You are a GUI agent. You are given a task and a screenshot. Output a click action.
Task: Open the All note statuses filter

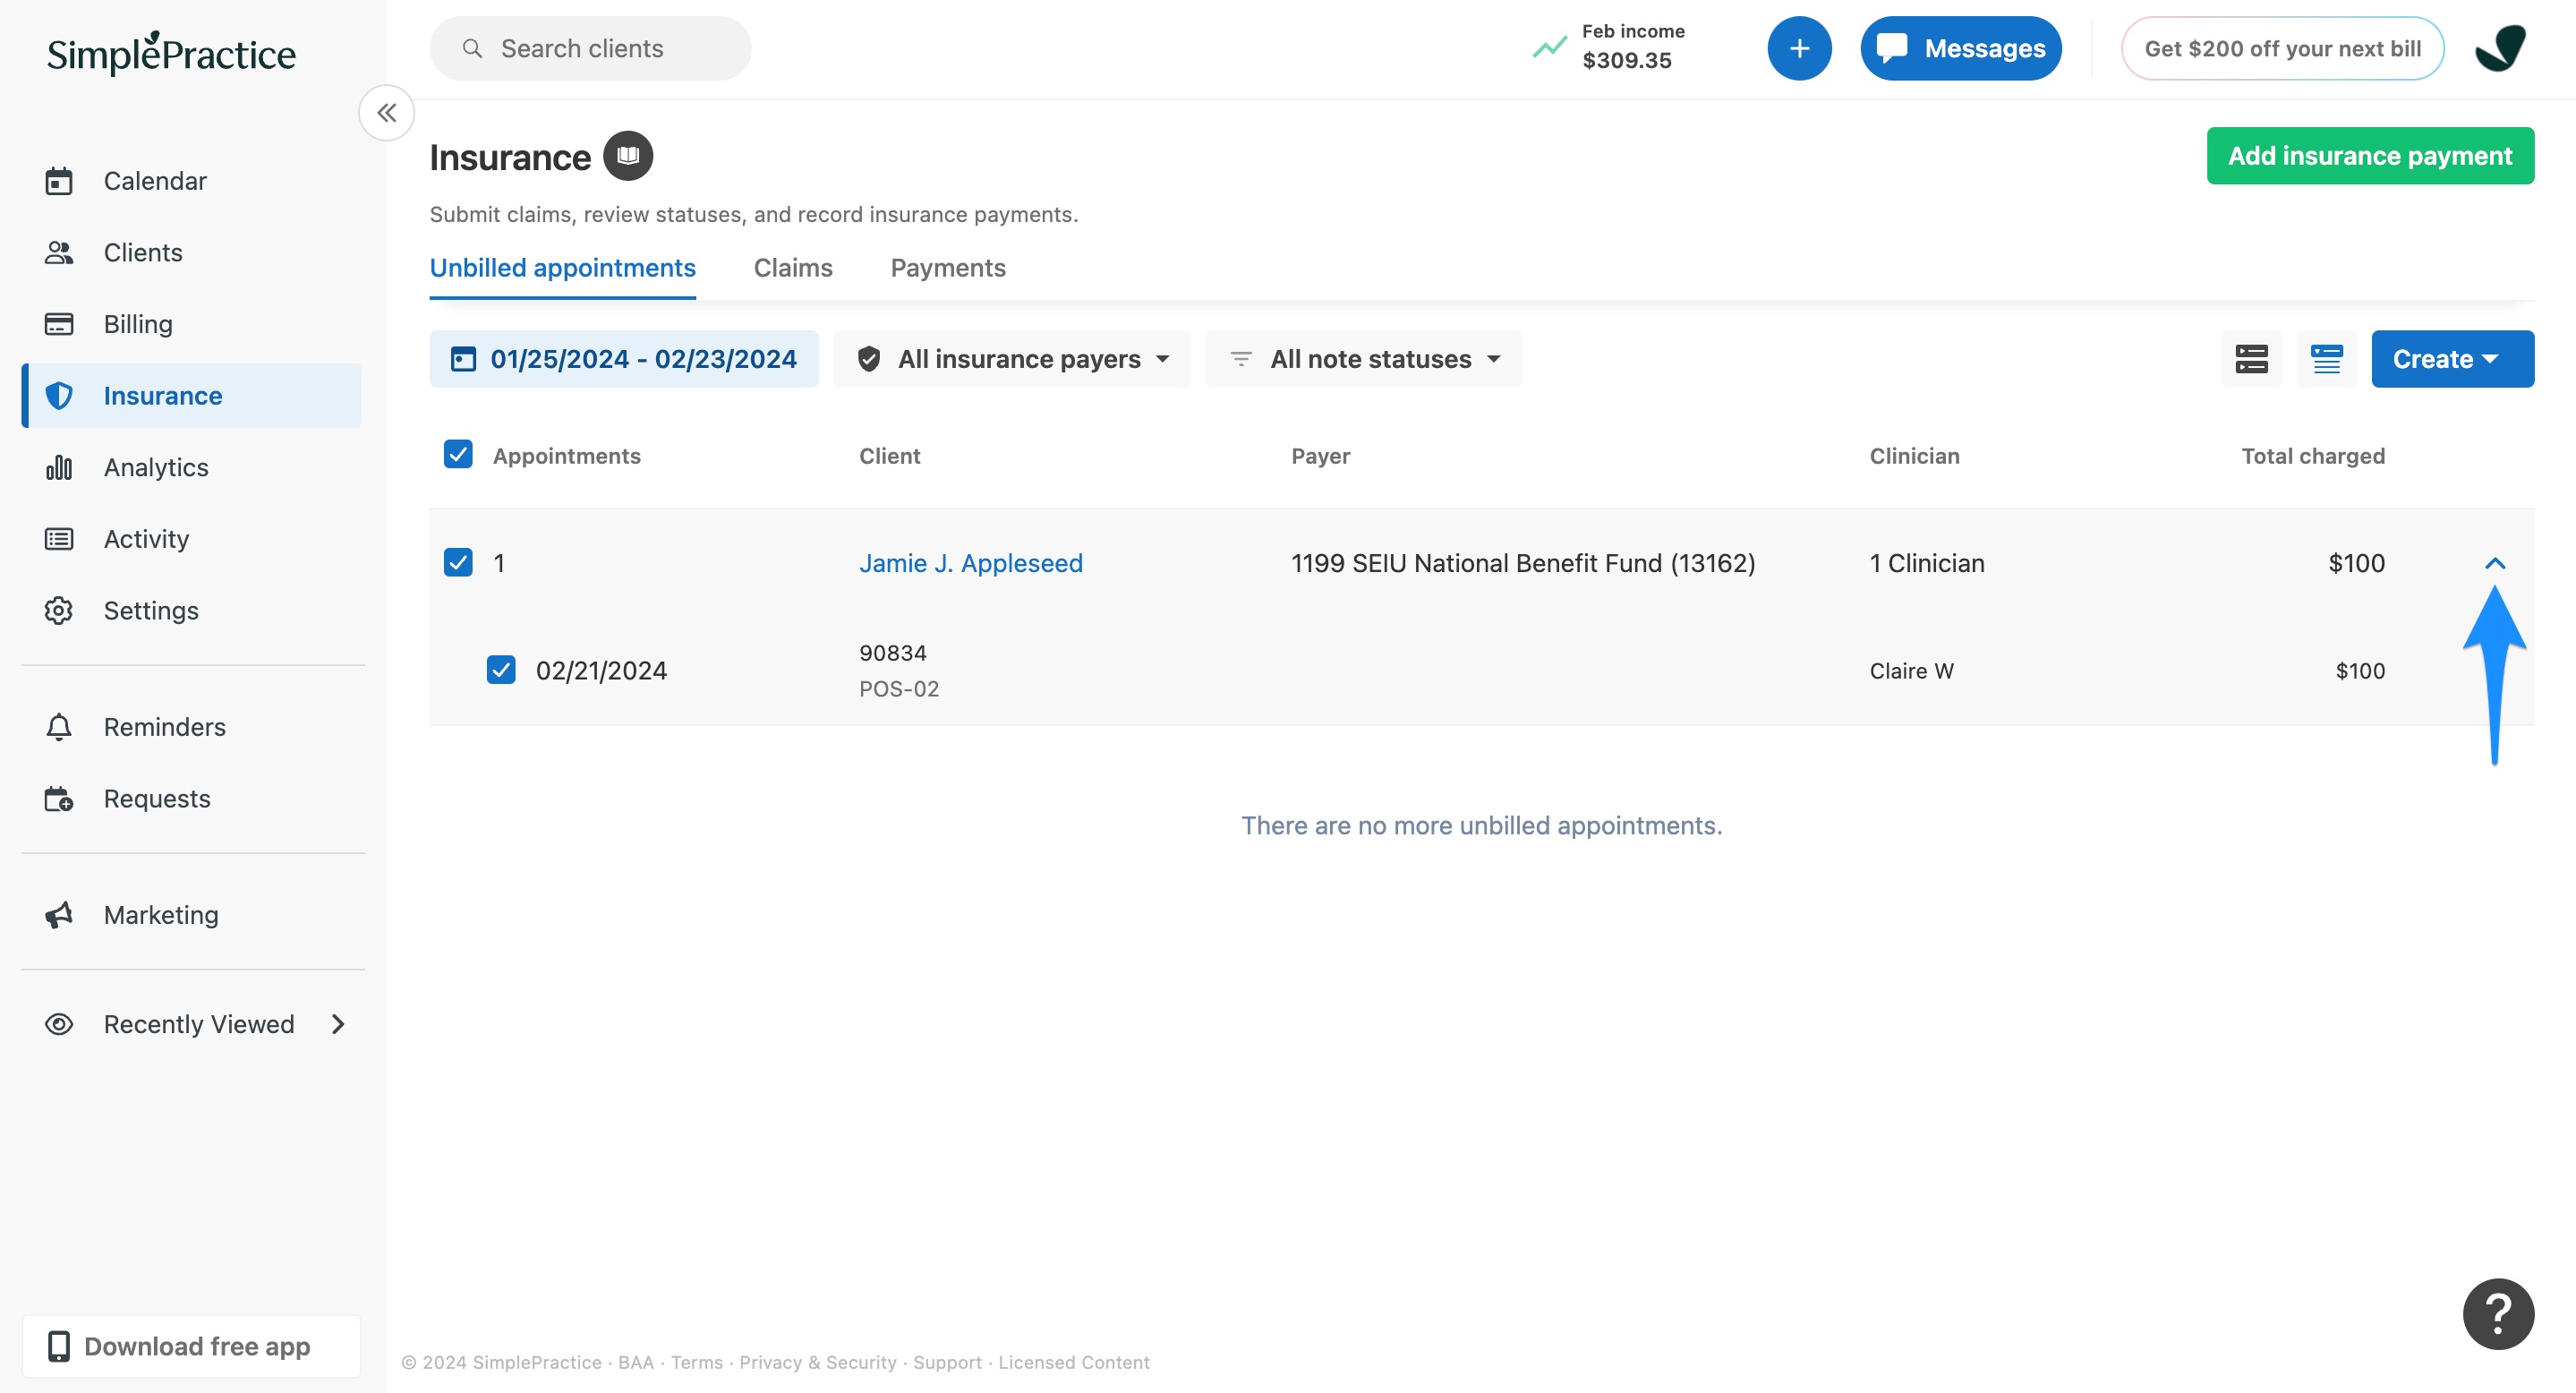1364,359
